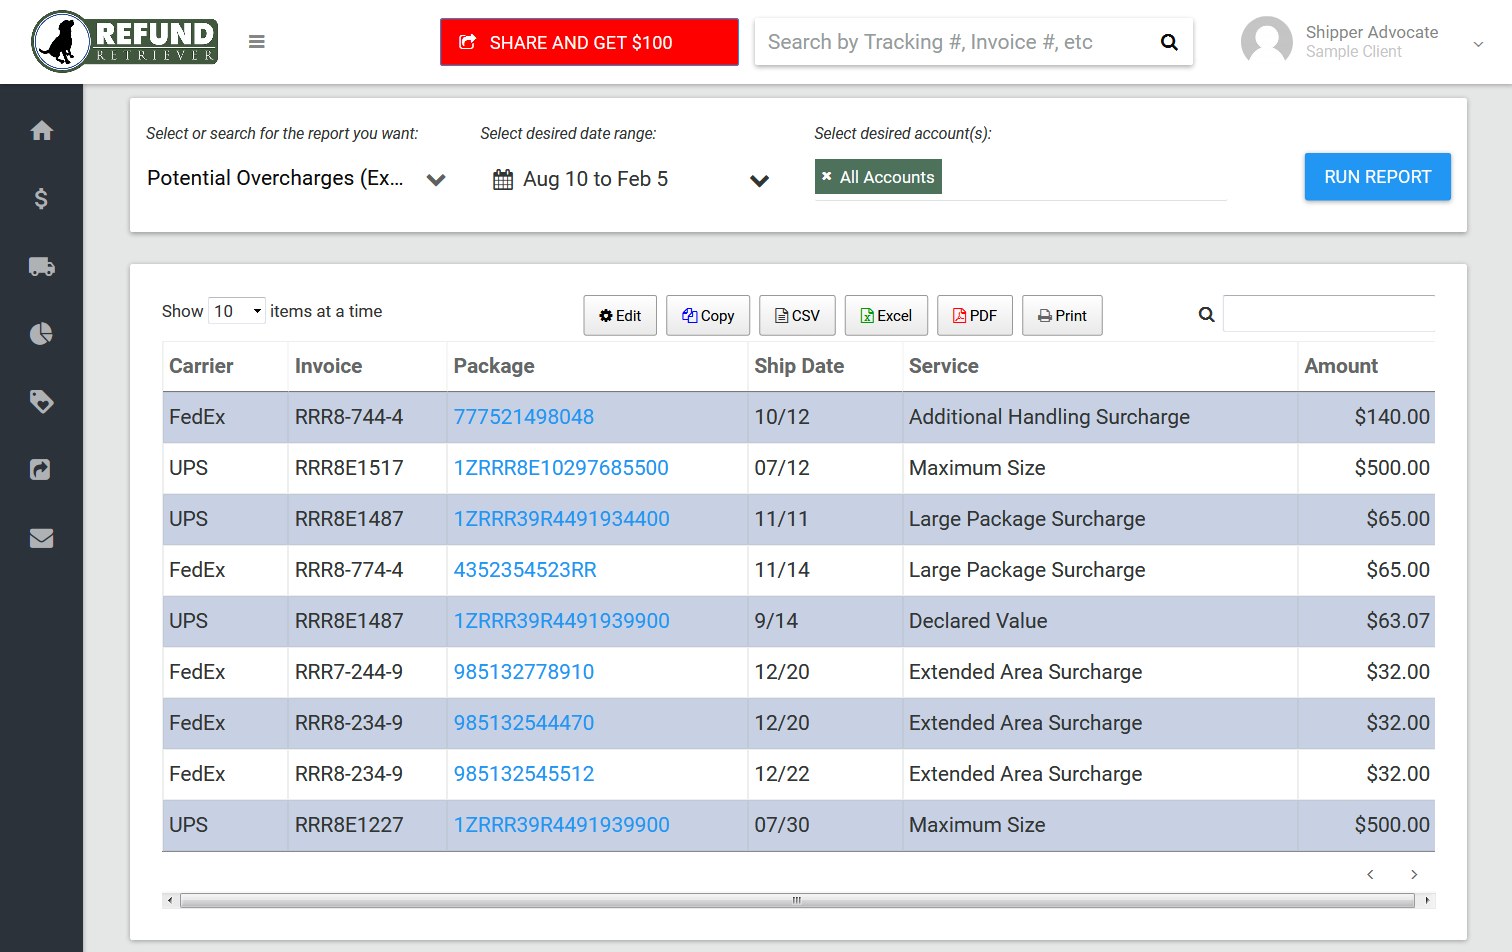1512x952 pixels.
Task: Focus the table filter search box
Action: pyautogui.click(x=1329, y=314)
